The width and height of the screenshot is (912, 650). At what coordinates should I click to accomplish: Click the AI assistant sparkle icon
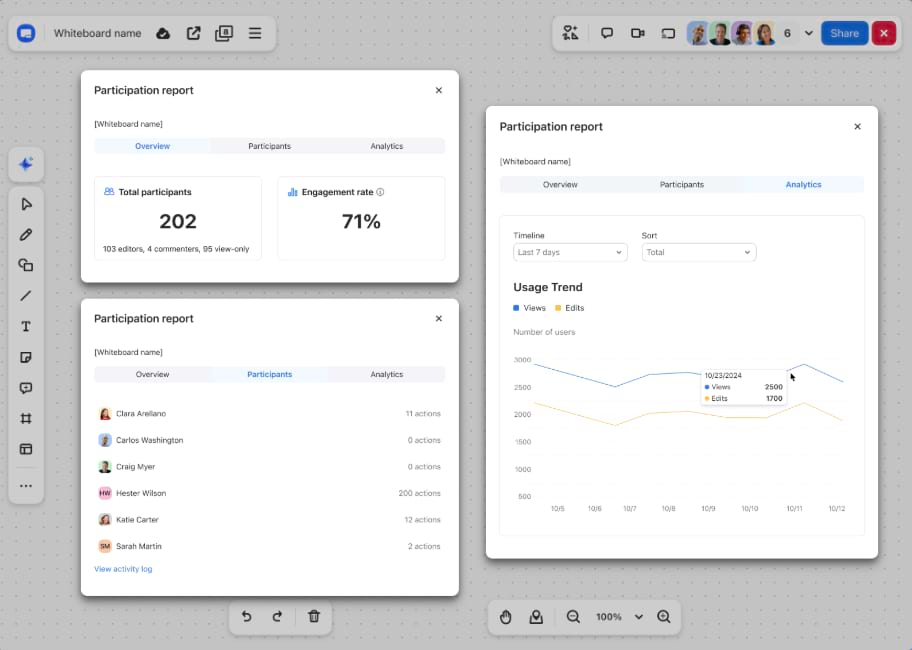pyautogui.click(x=26, y=164)
